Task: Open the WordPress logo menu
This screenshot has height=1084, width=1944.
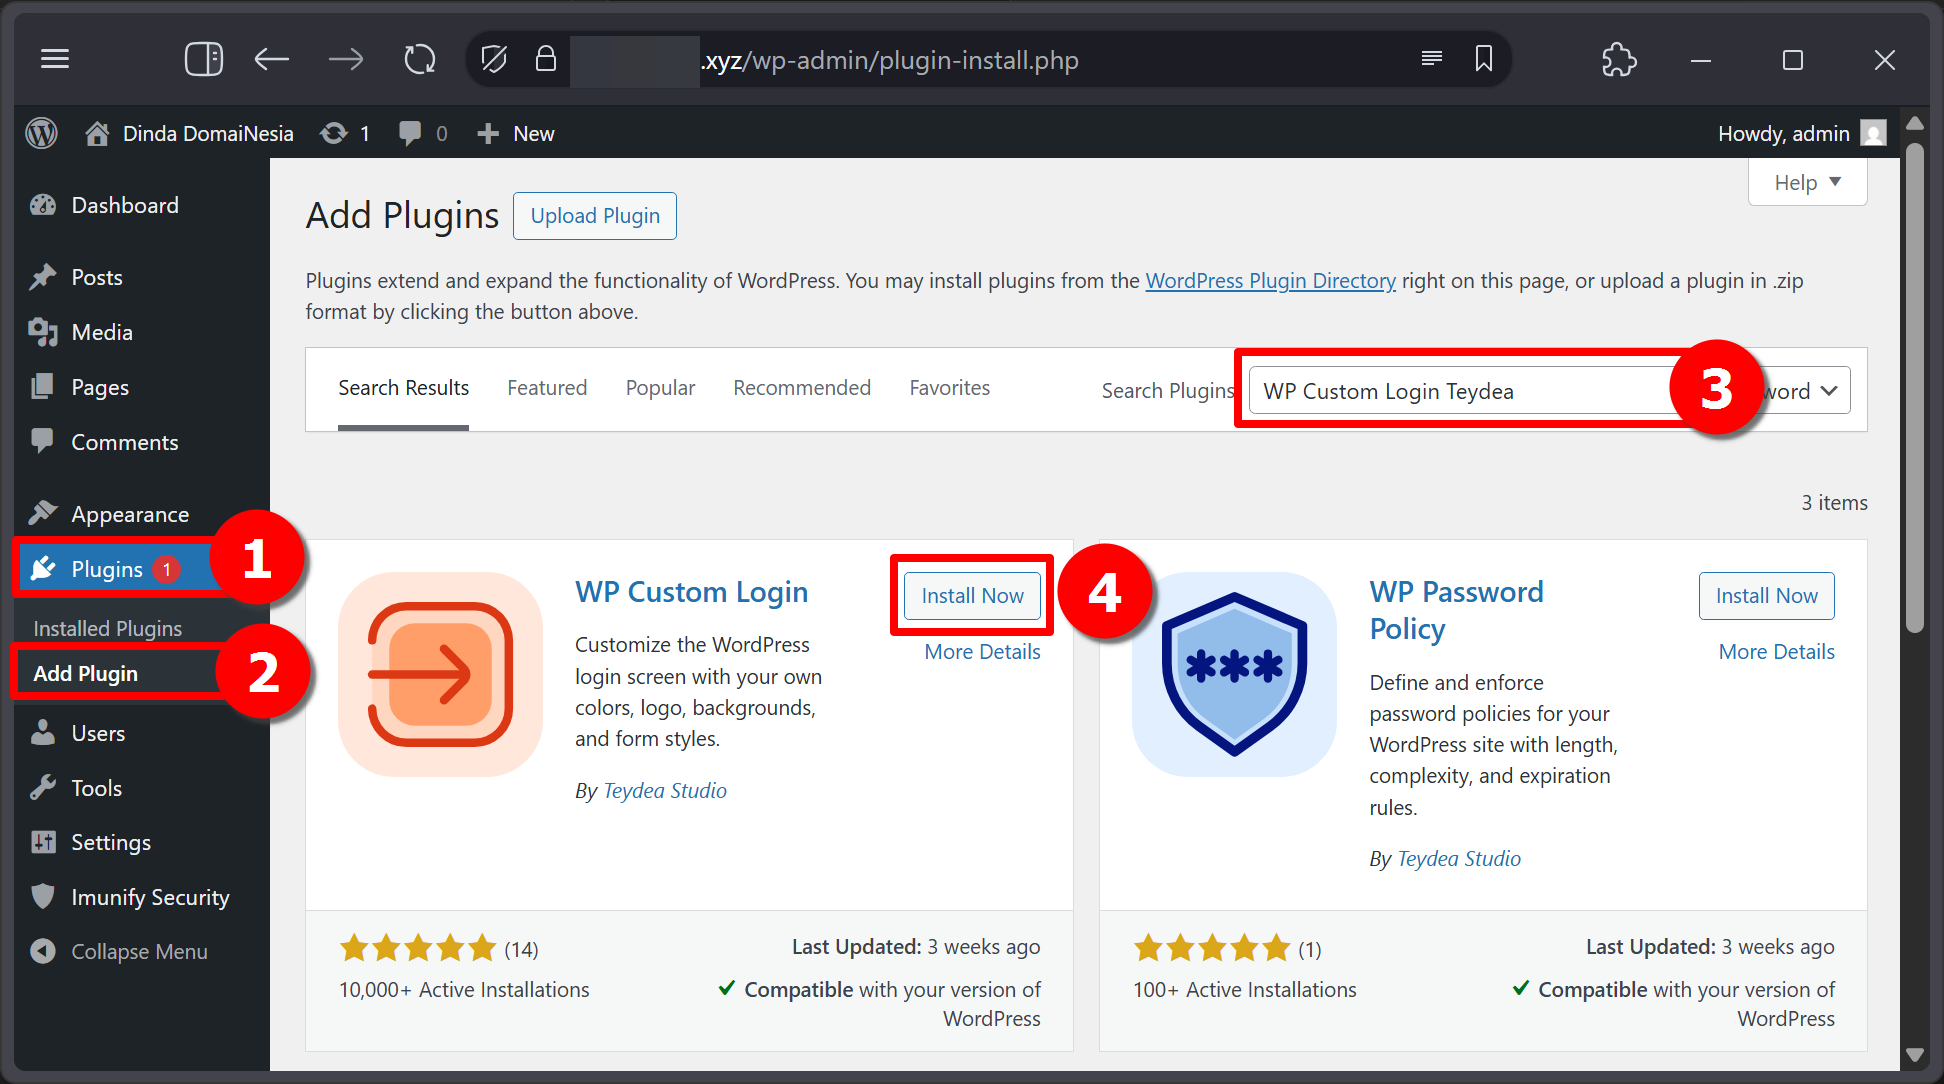Action: (x=41, y=133)
